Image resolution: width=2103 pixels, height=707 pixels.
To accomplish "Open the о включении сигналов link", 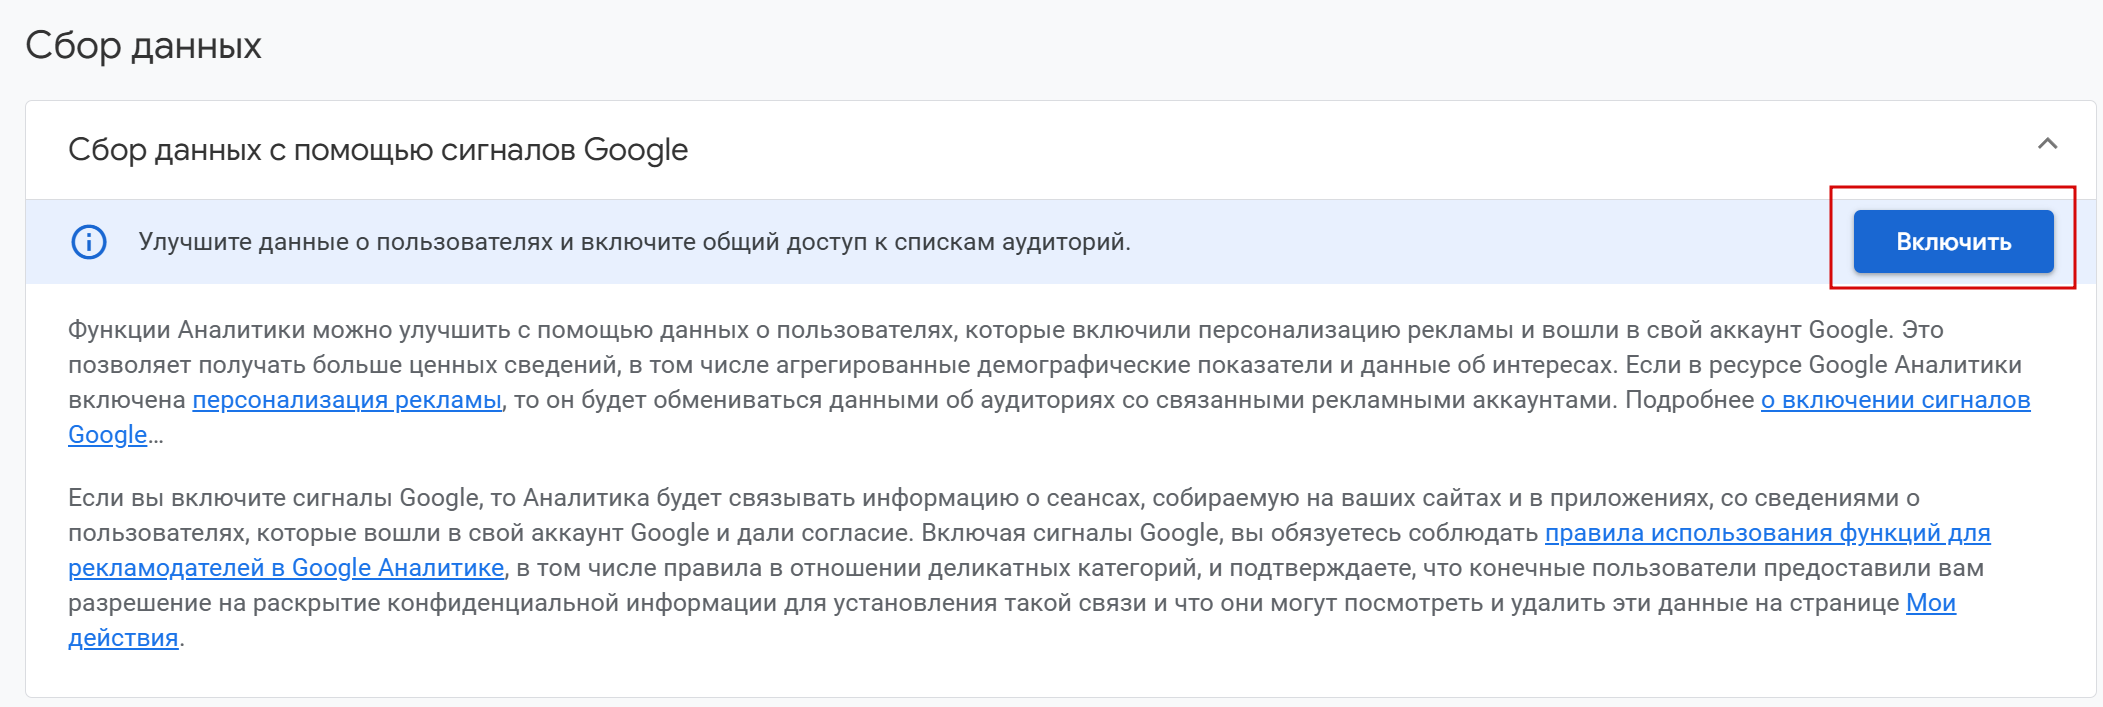I will 1895,400.
